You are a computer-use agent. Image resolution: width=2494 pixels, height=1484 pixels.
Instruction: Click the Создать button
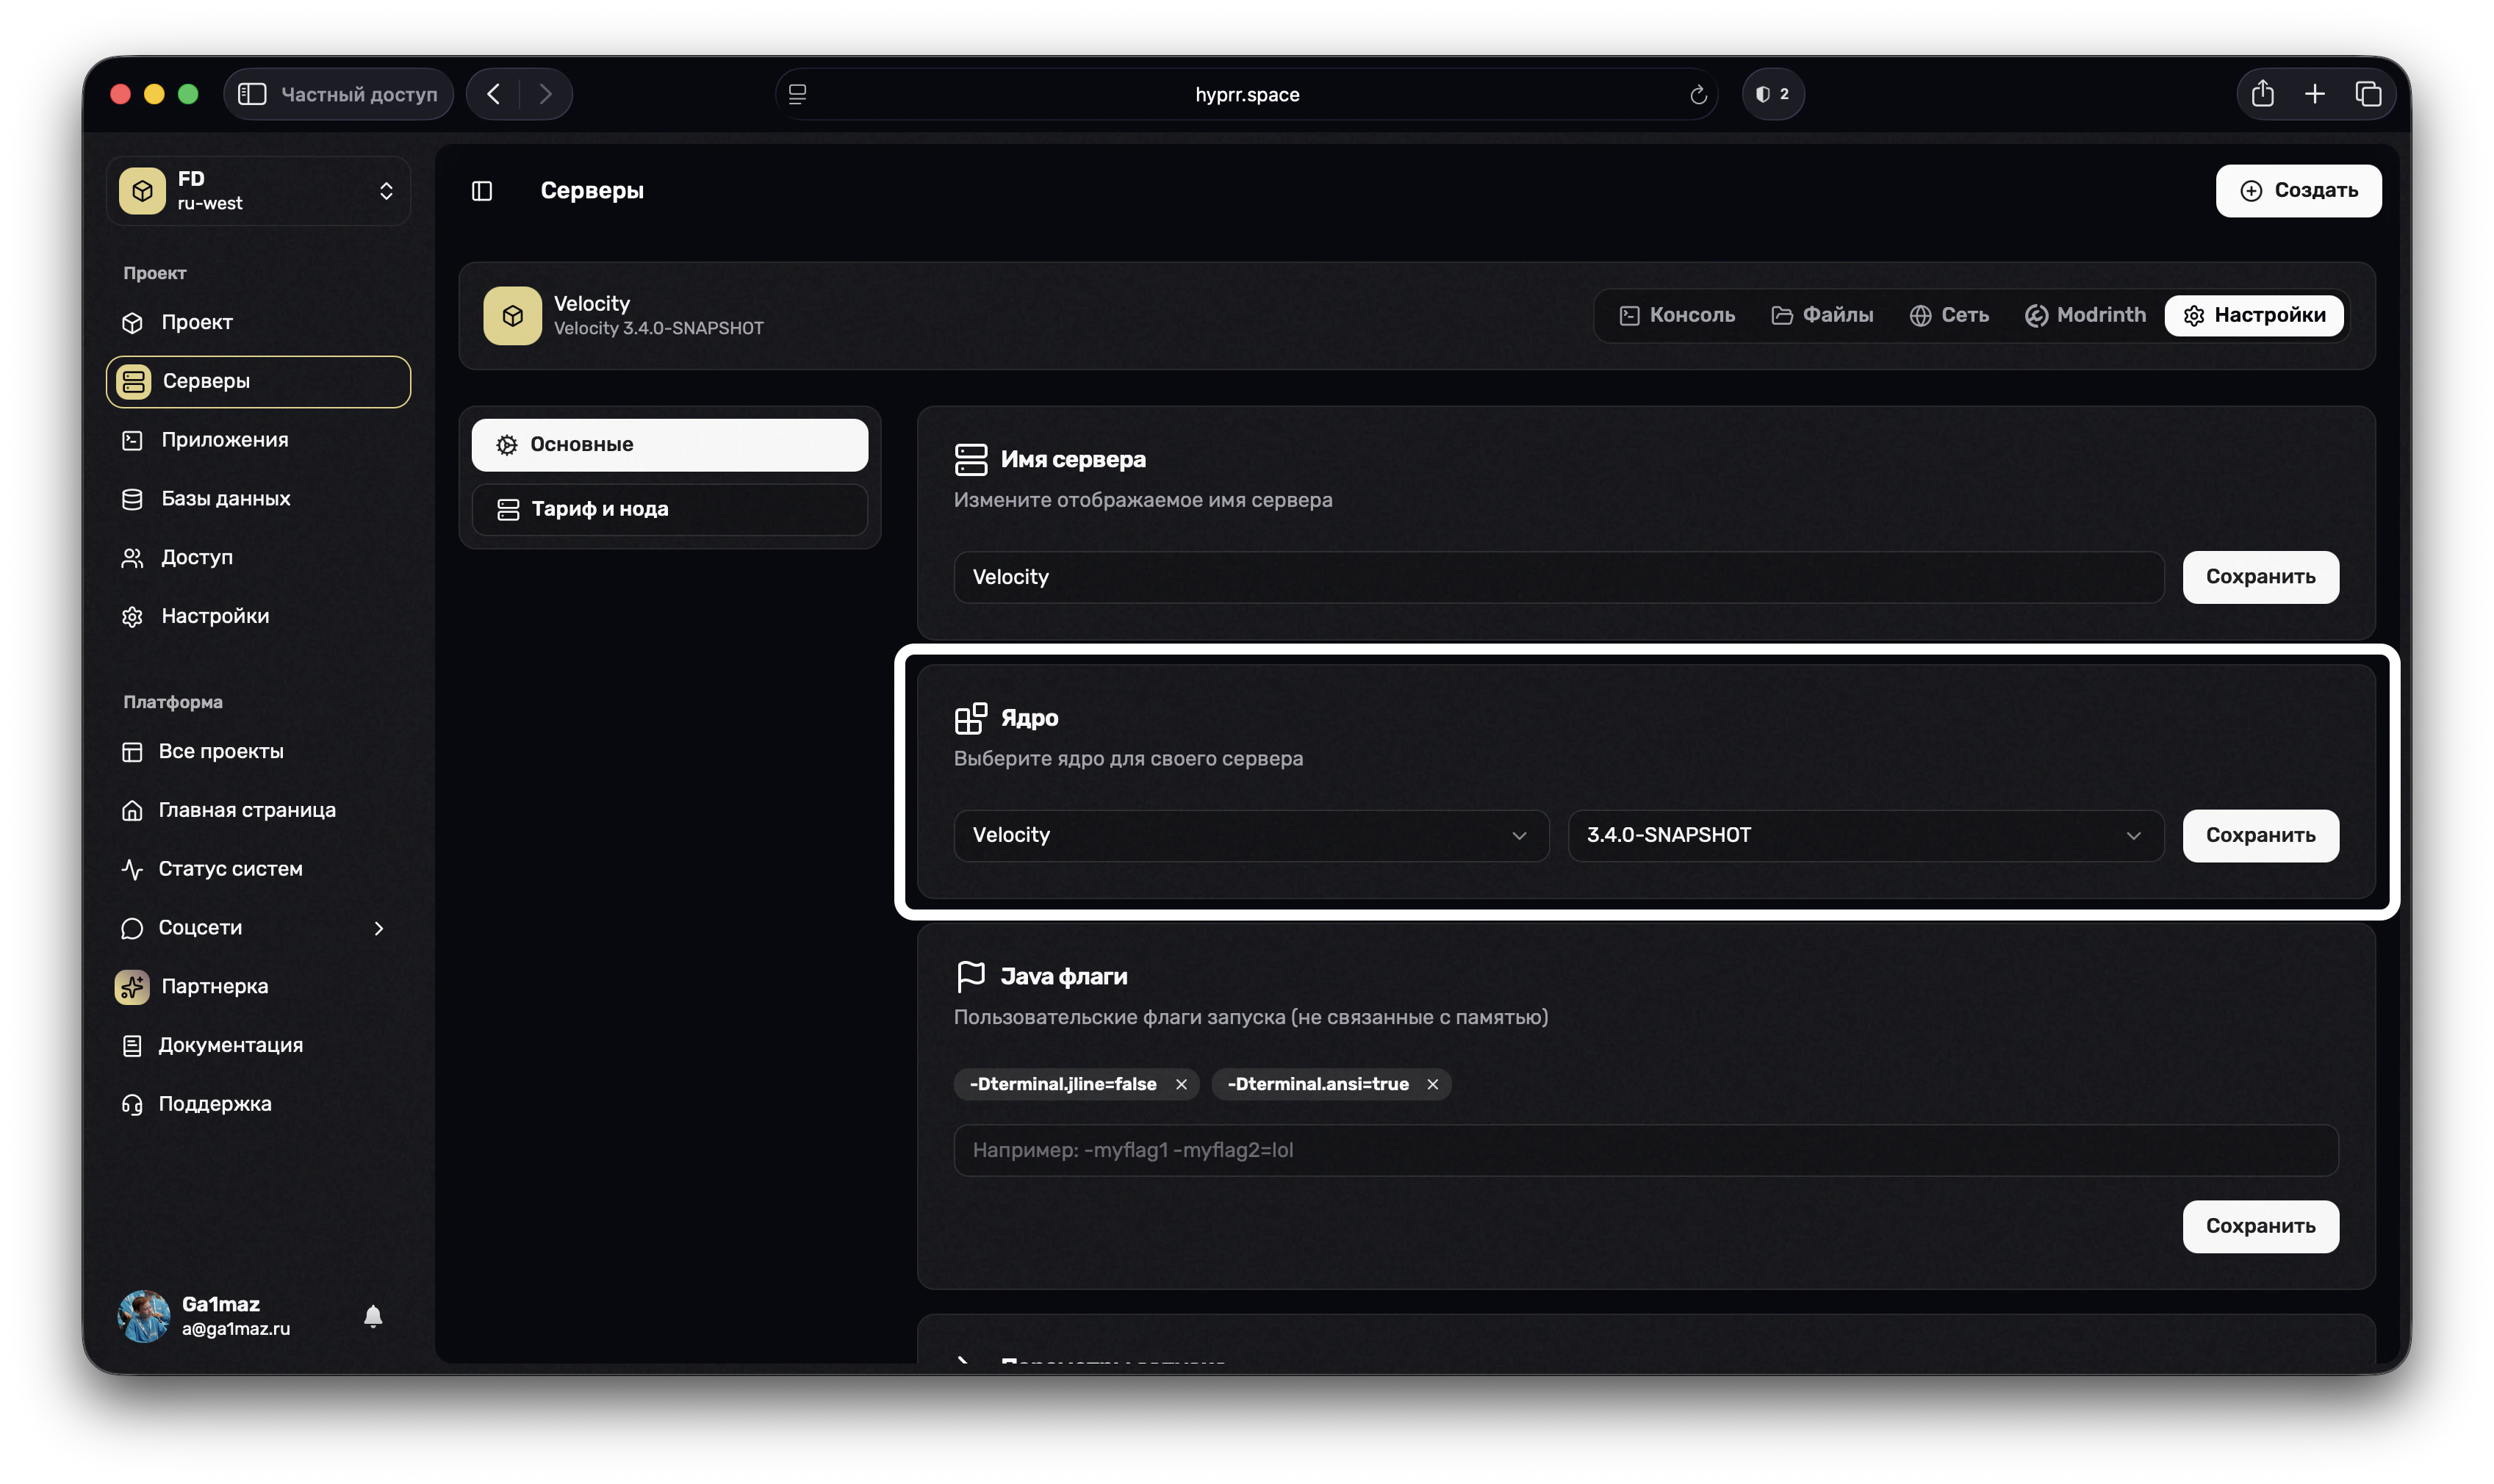click(x=2298, y=191)
